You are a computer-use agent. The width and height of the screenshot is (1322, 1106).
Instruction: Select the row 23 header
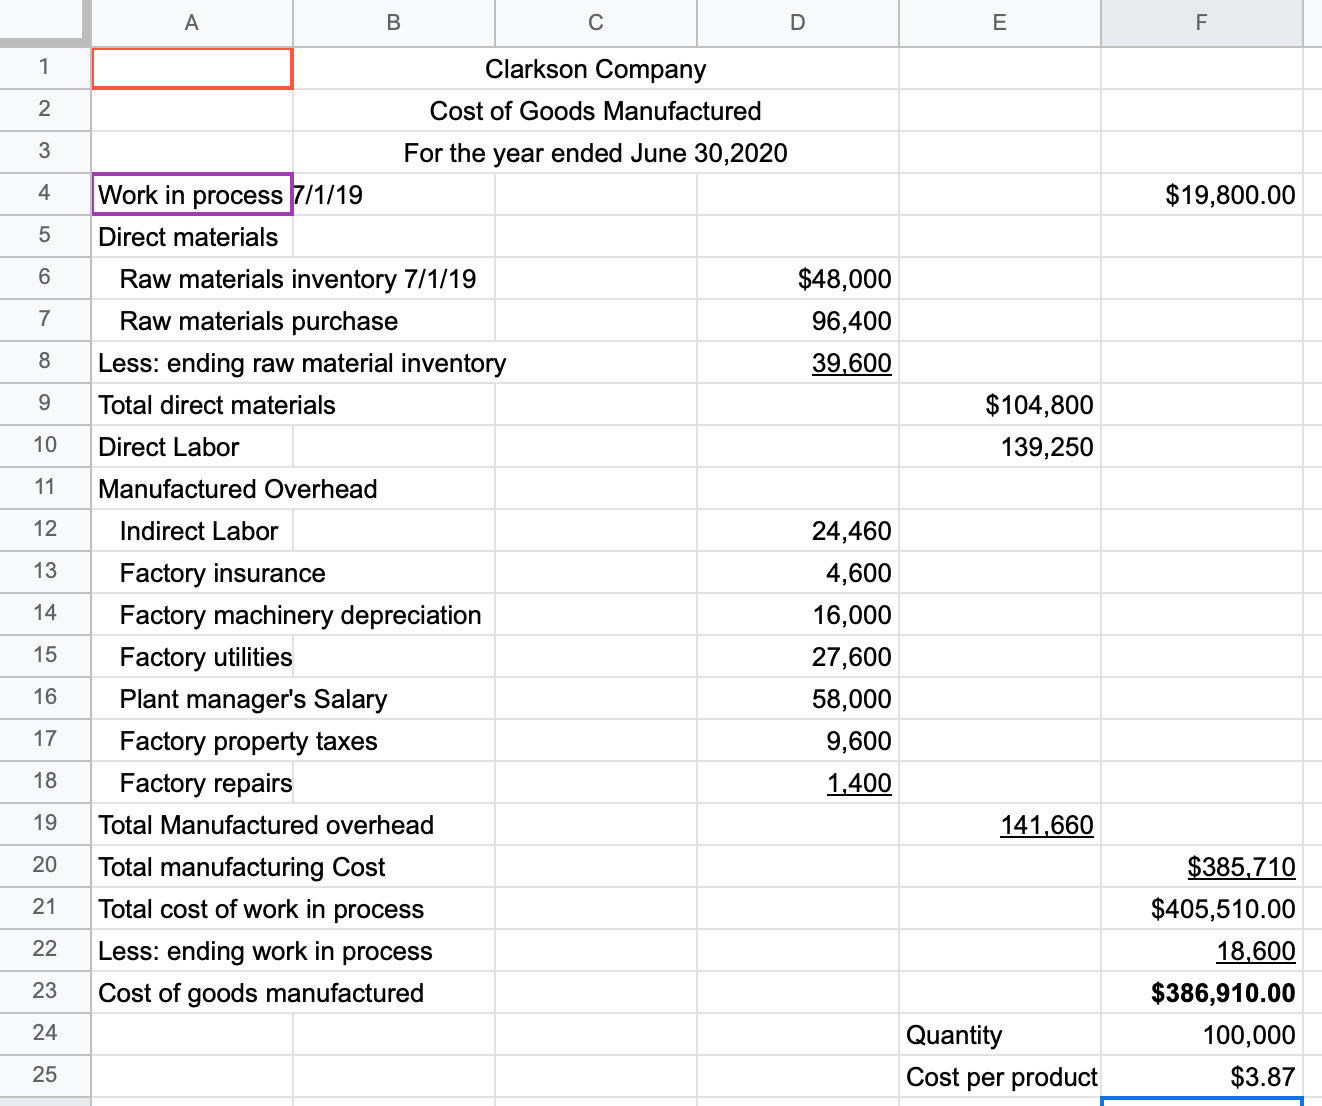coord(44,993)
